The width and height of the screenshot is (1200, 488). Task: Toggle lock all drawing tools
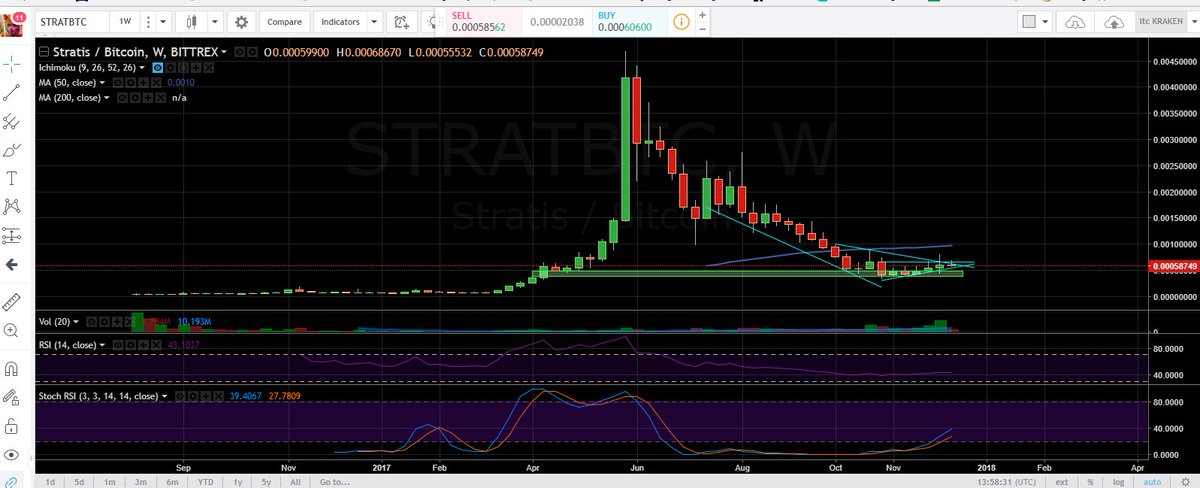tap(12, 425)
